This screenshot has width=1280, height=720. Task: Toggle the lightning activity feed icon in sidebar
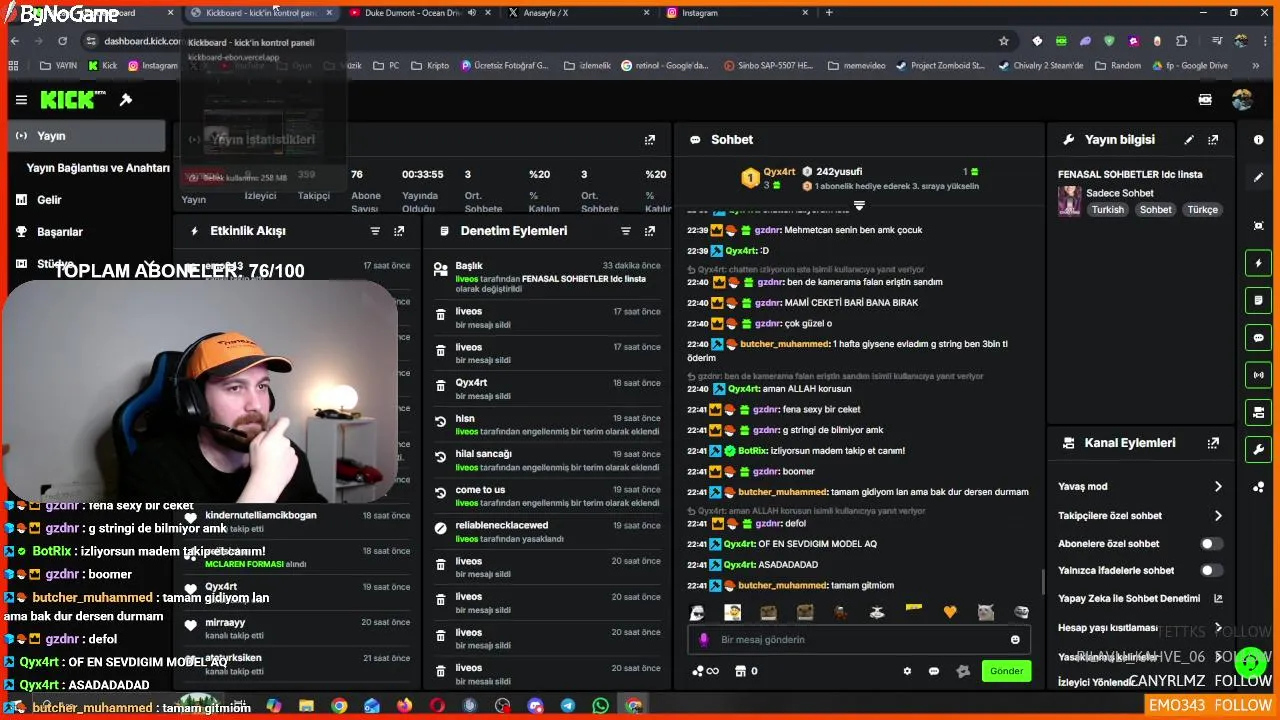pos(1258,264)
